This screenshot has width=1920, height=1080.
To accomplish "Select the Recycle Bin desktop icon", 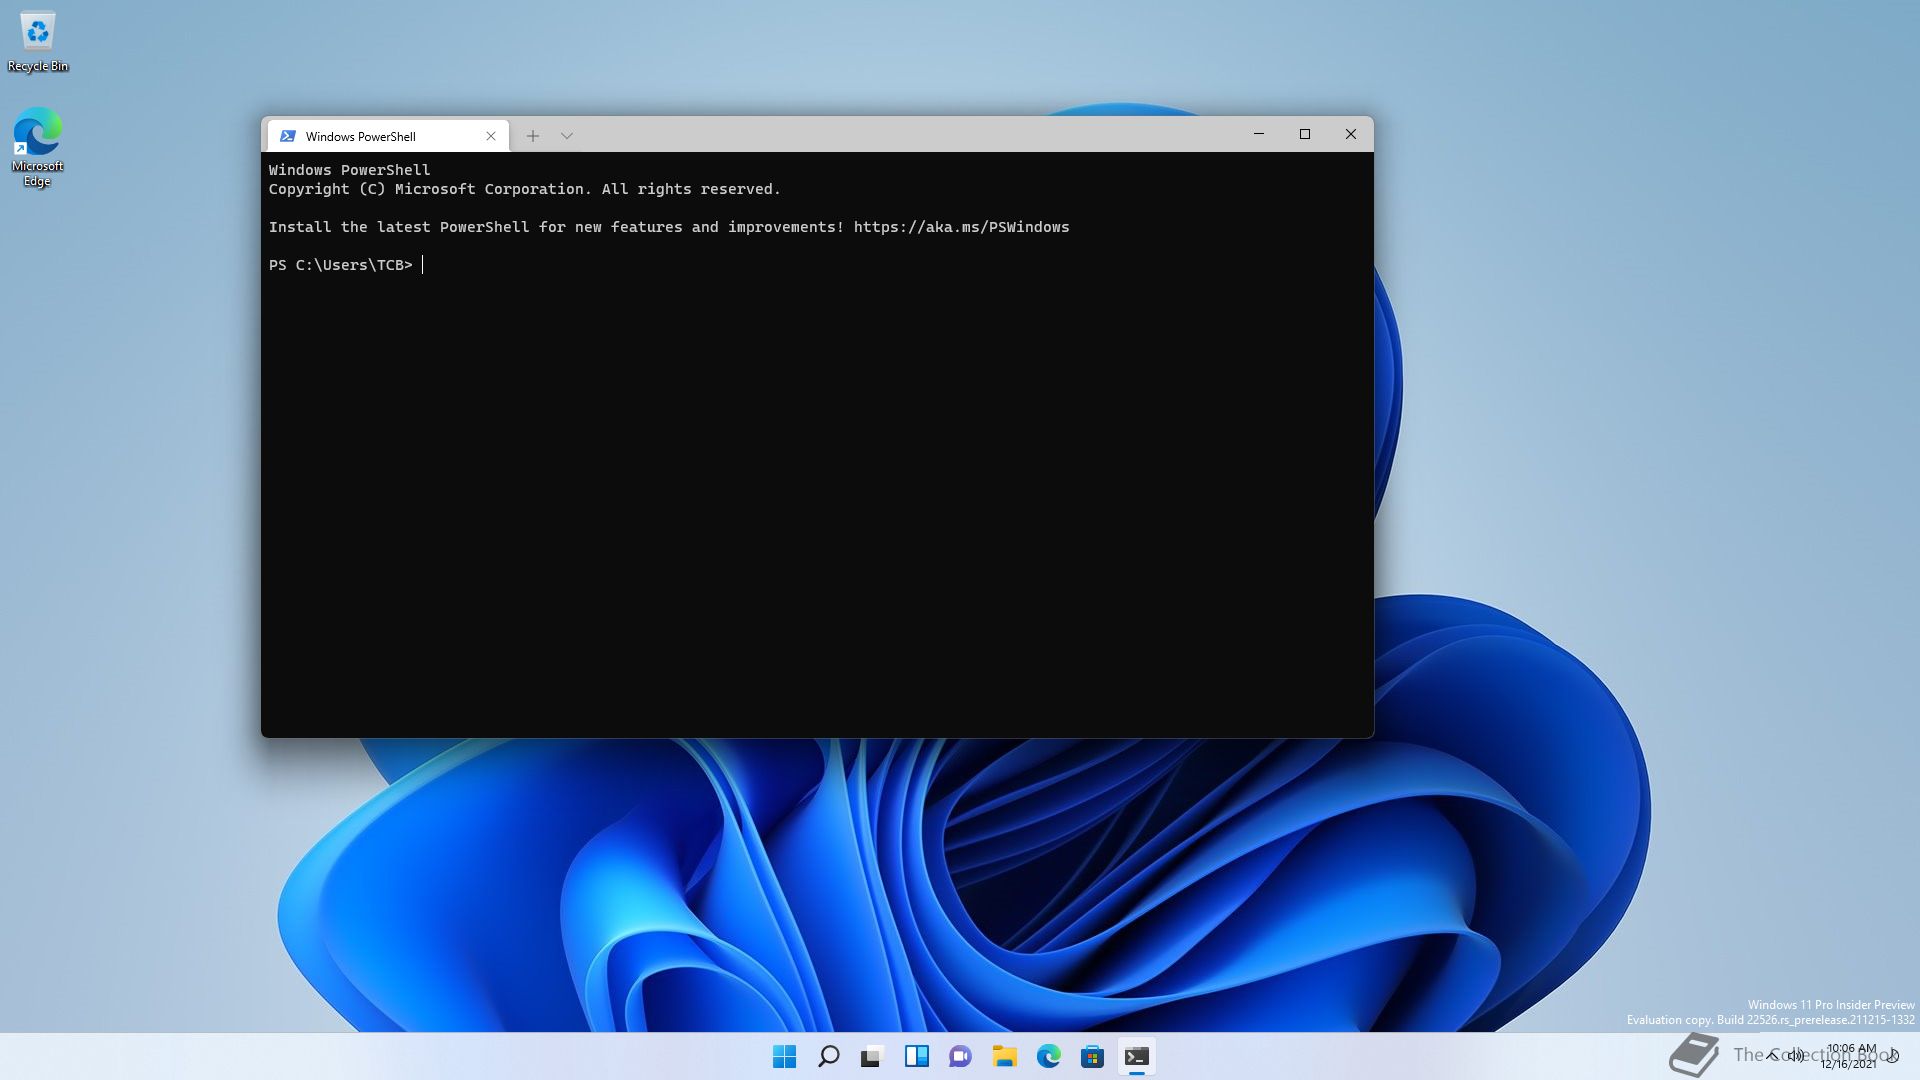I will 38,42.
